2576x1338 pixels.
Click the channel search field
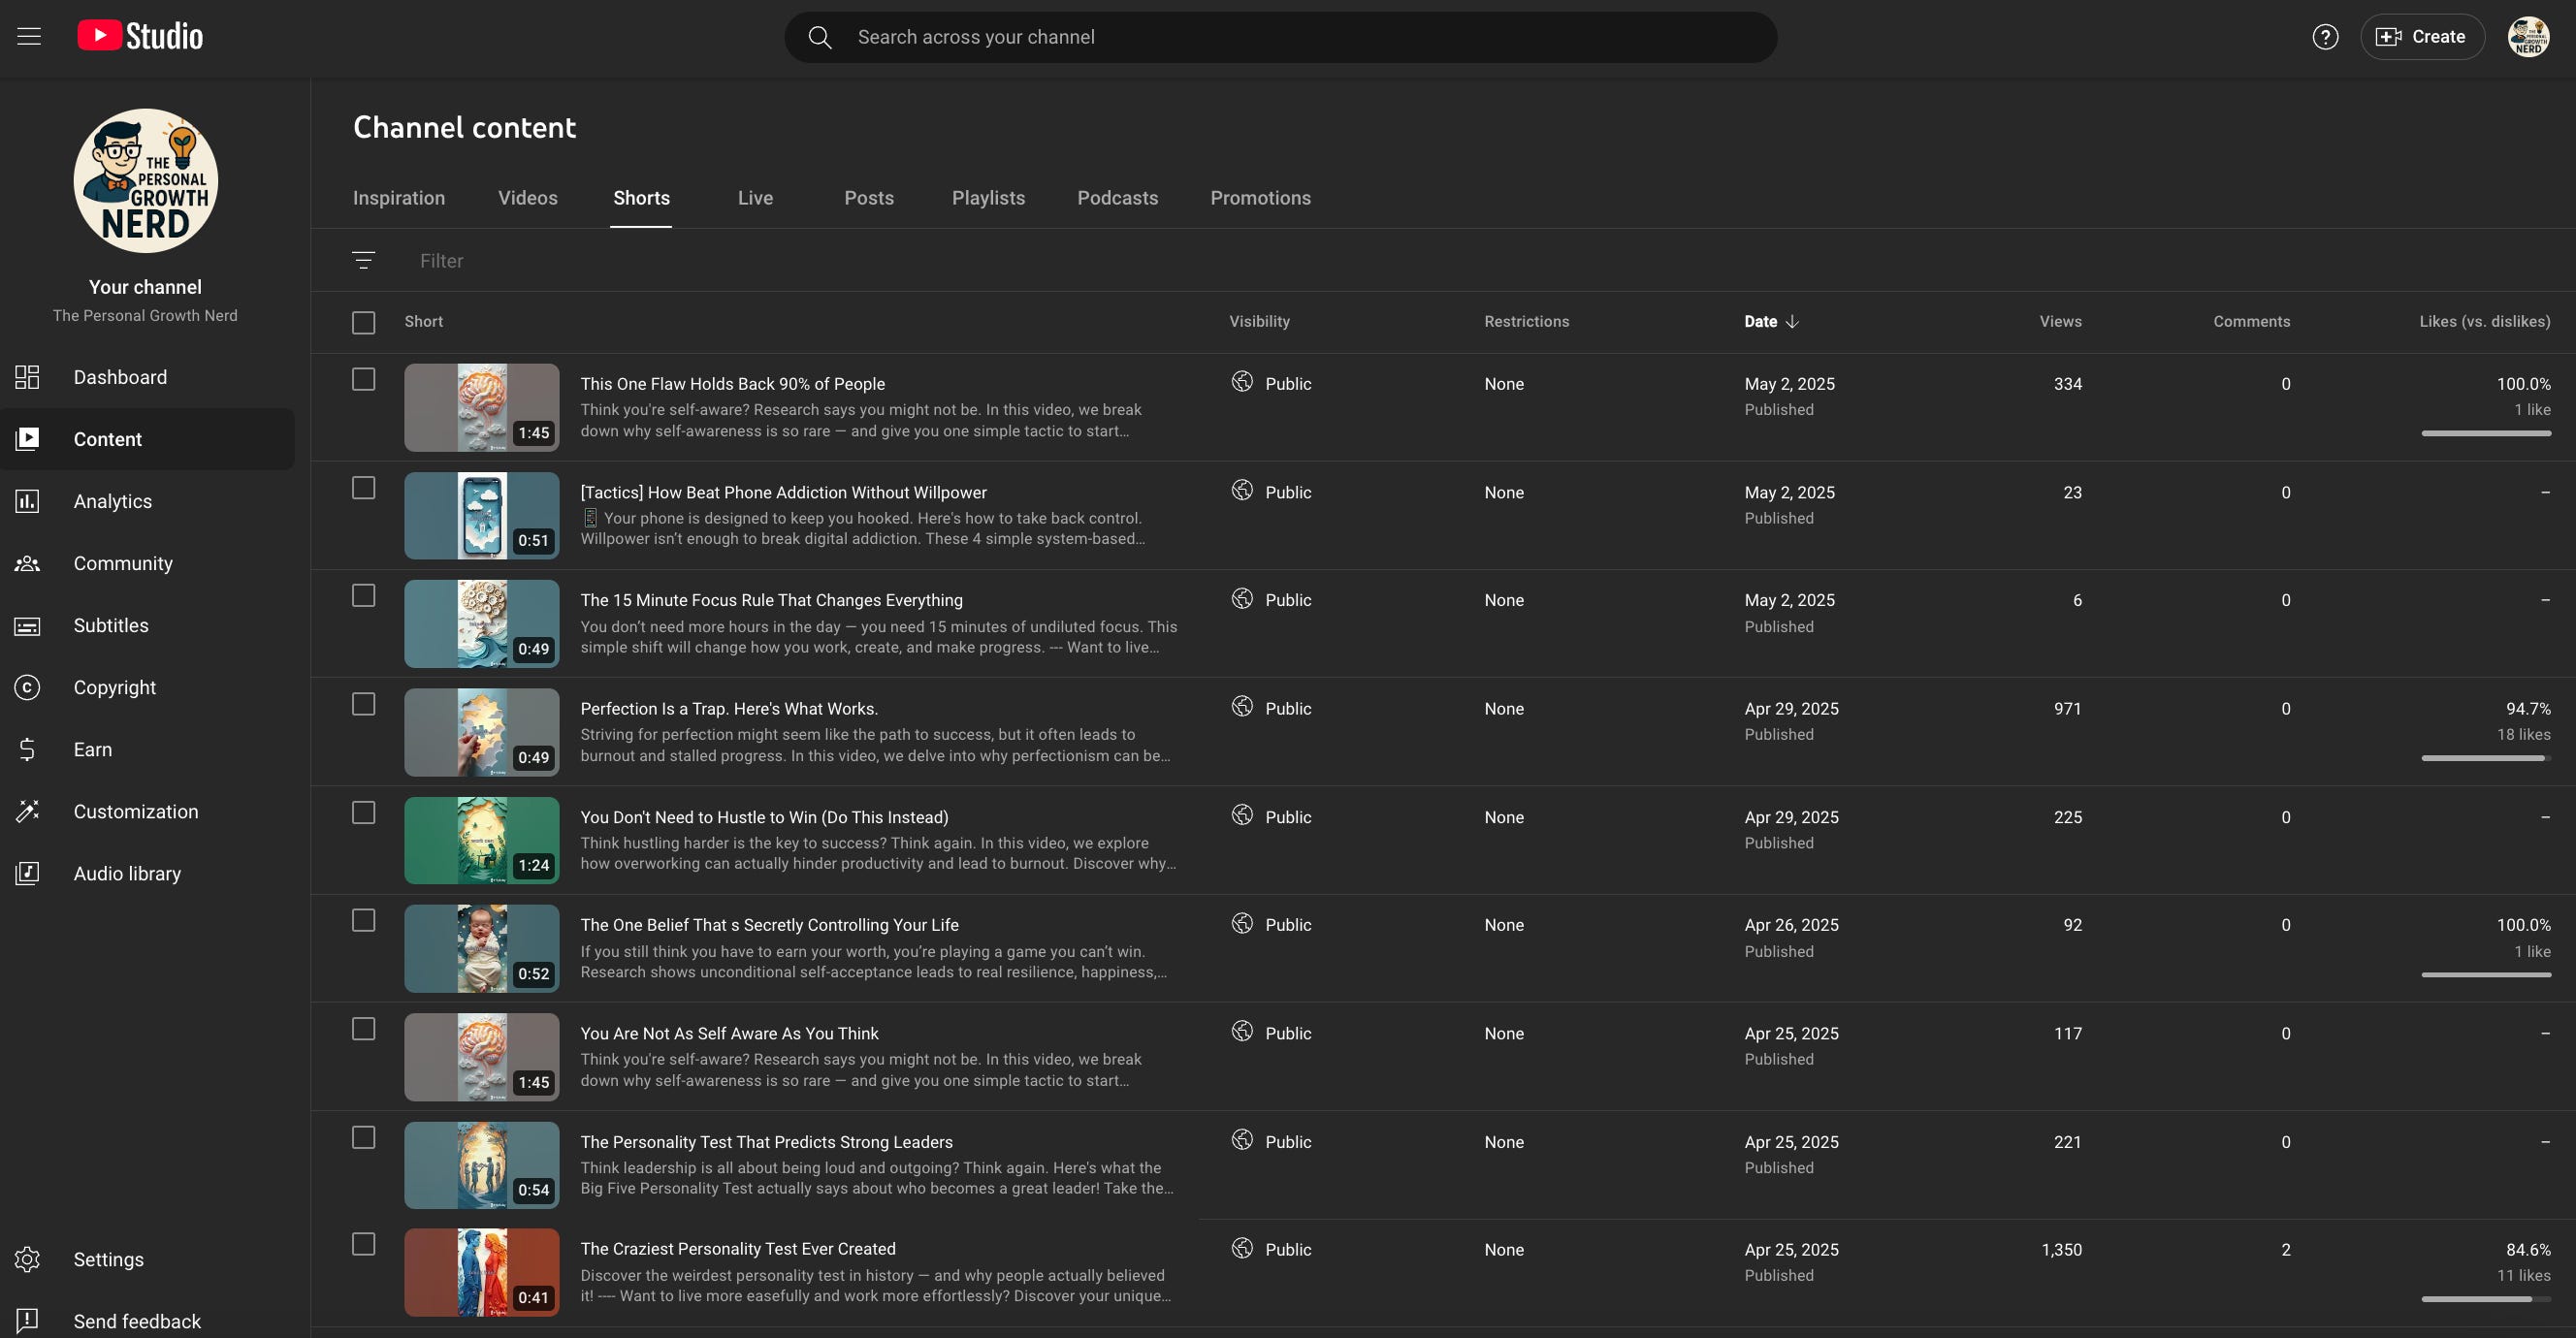tap(1280, 37)
